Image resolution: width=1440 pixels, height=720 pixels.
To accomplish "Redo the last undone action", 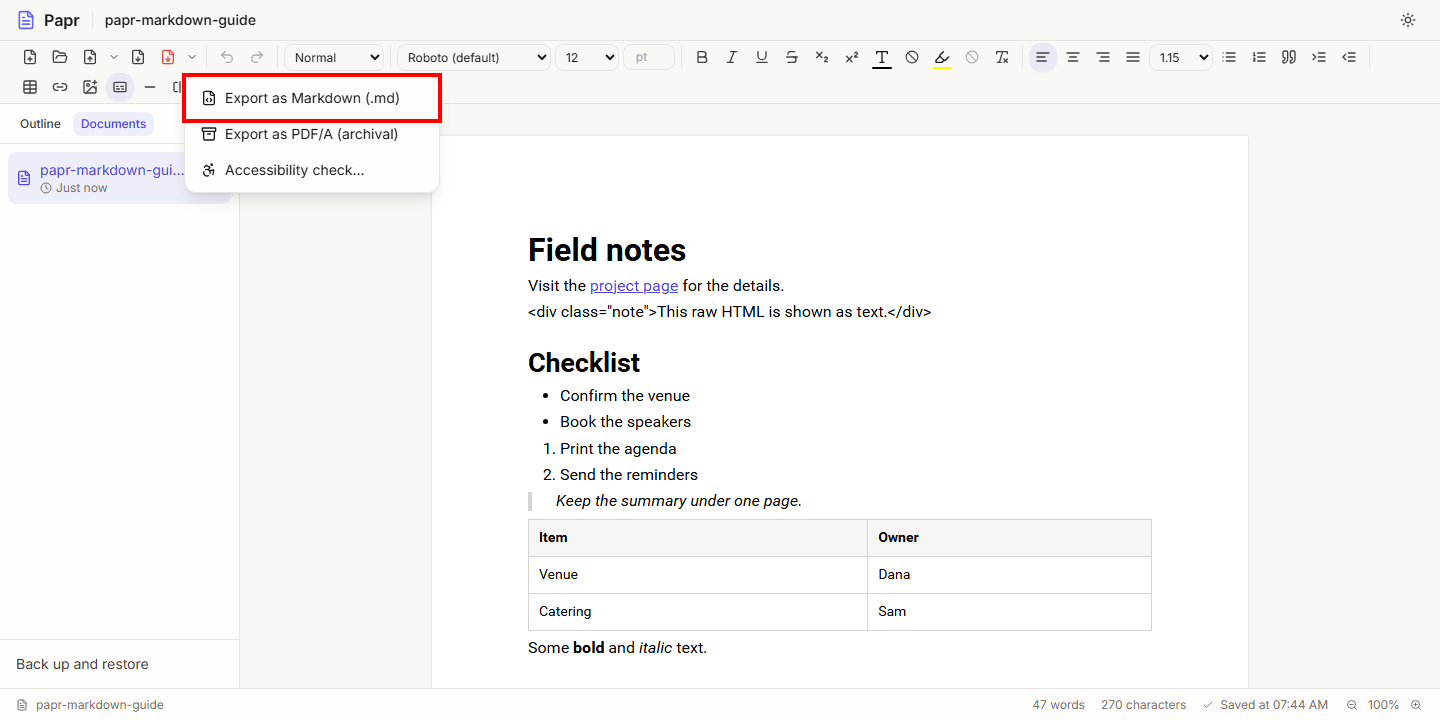I will [257, 57].
